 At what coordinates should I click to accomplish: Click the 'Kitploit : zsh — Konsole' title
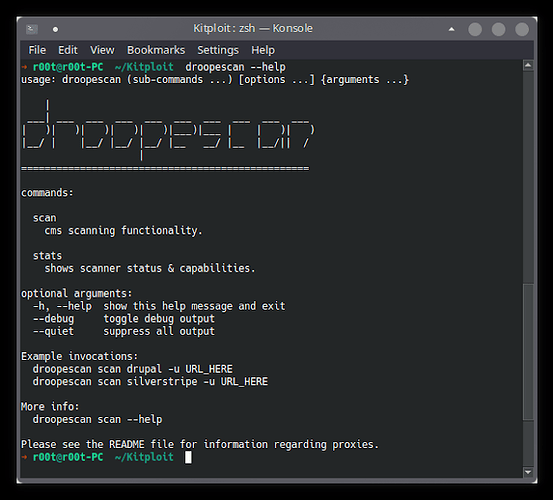click(253, 28)
